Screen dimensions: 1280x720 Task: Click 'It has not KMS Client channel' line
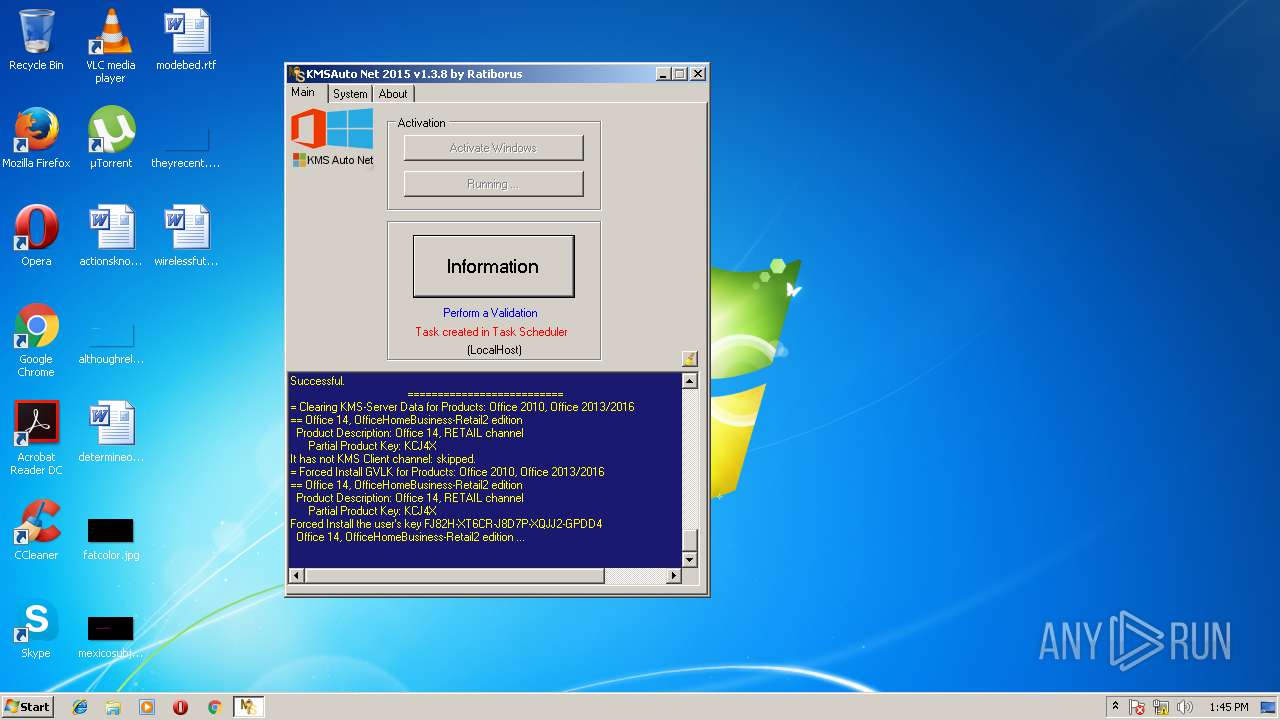[383, 459]
